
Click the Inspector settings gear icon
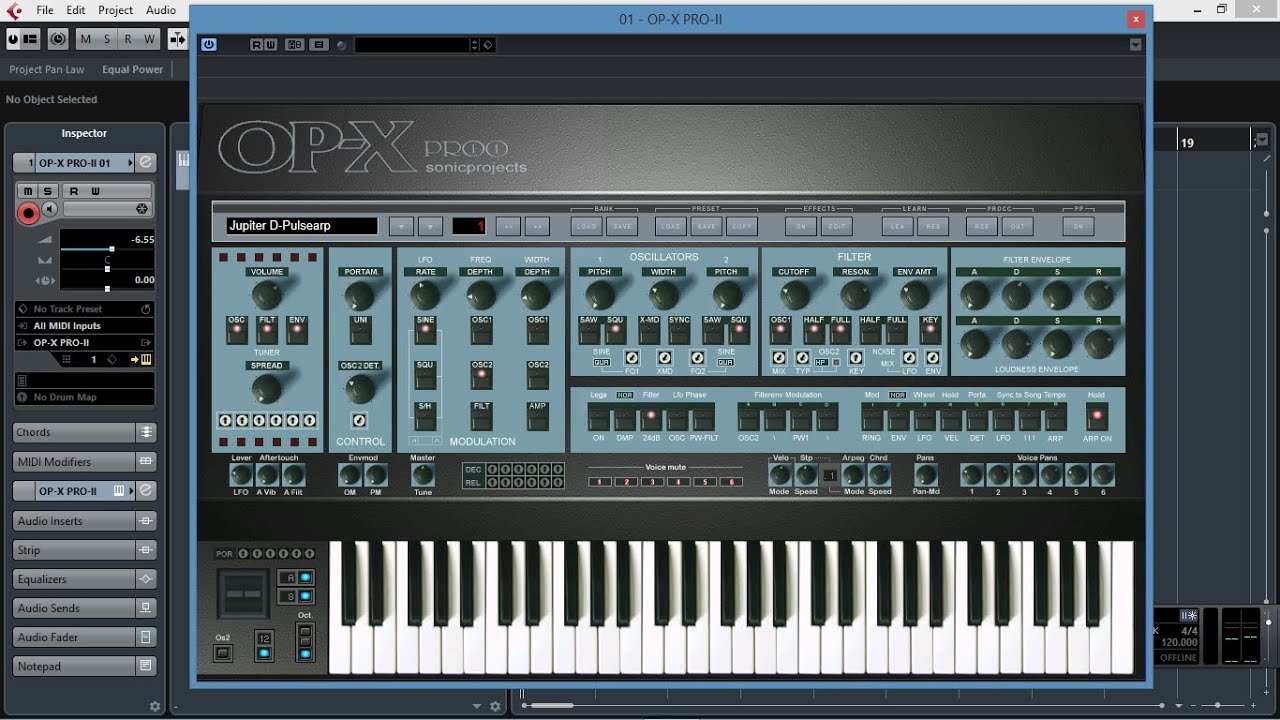154,707
